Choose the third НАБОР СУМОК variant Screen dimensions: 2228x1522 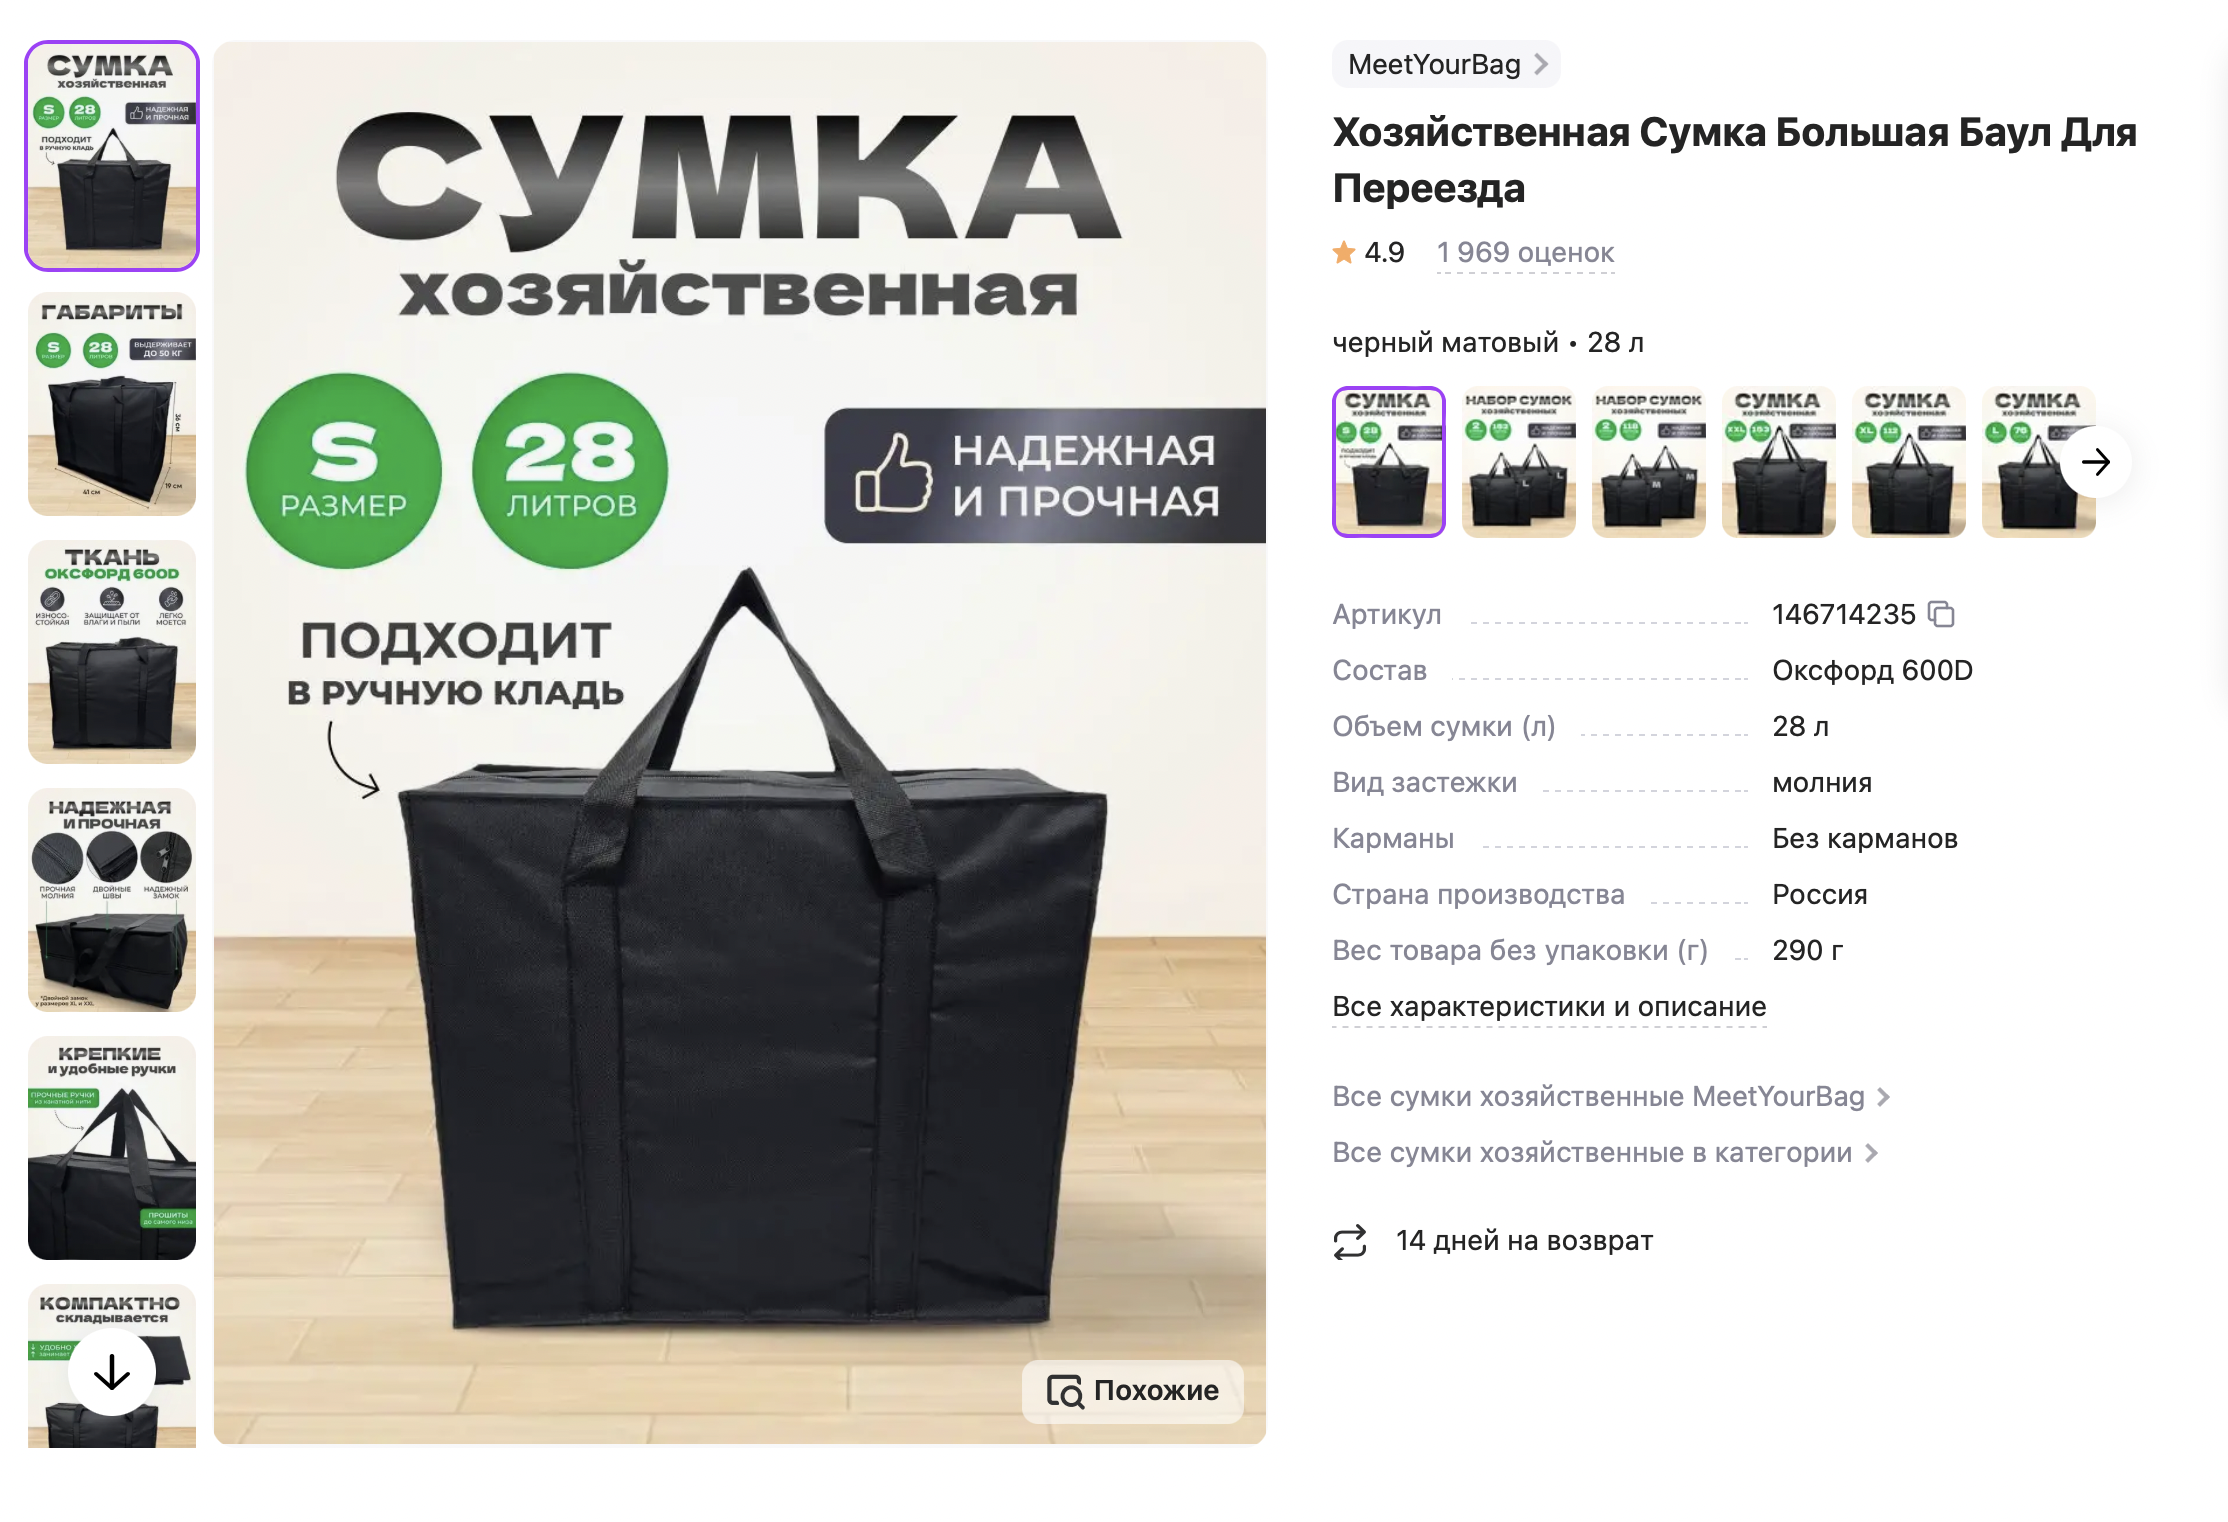[x=1649, y=462]
